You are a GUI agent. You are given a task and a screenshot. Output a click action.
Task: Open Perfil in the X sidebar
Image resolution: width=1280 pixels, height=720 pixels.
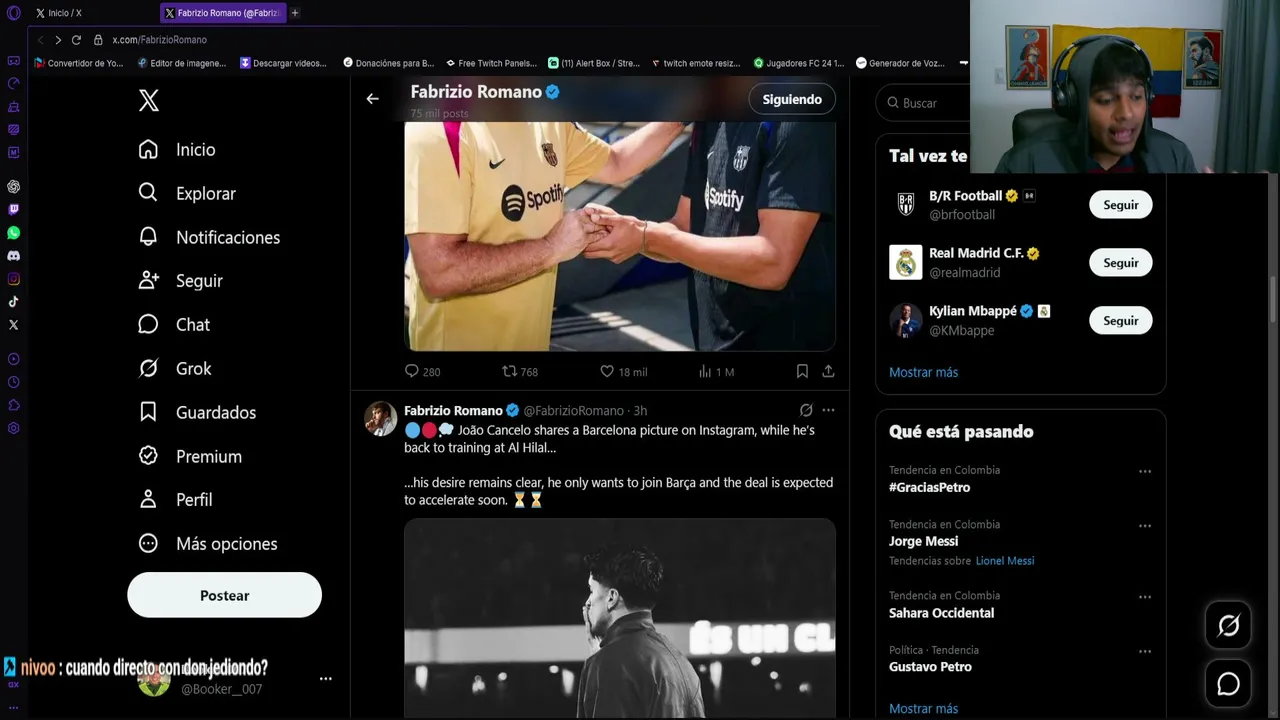point(175,499)
